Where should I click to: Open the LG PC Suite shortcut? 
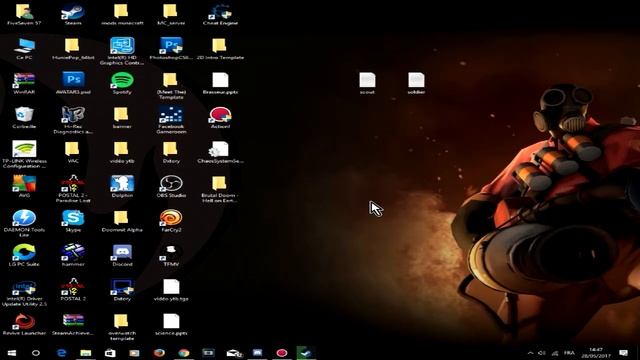click(x=24, y=256)
